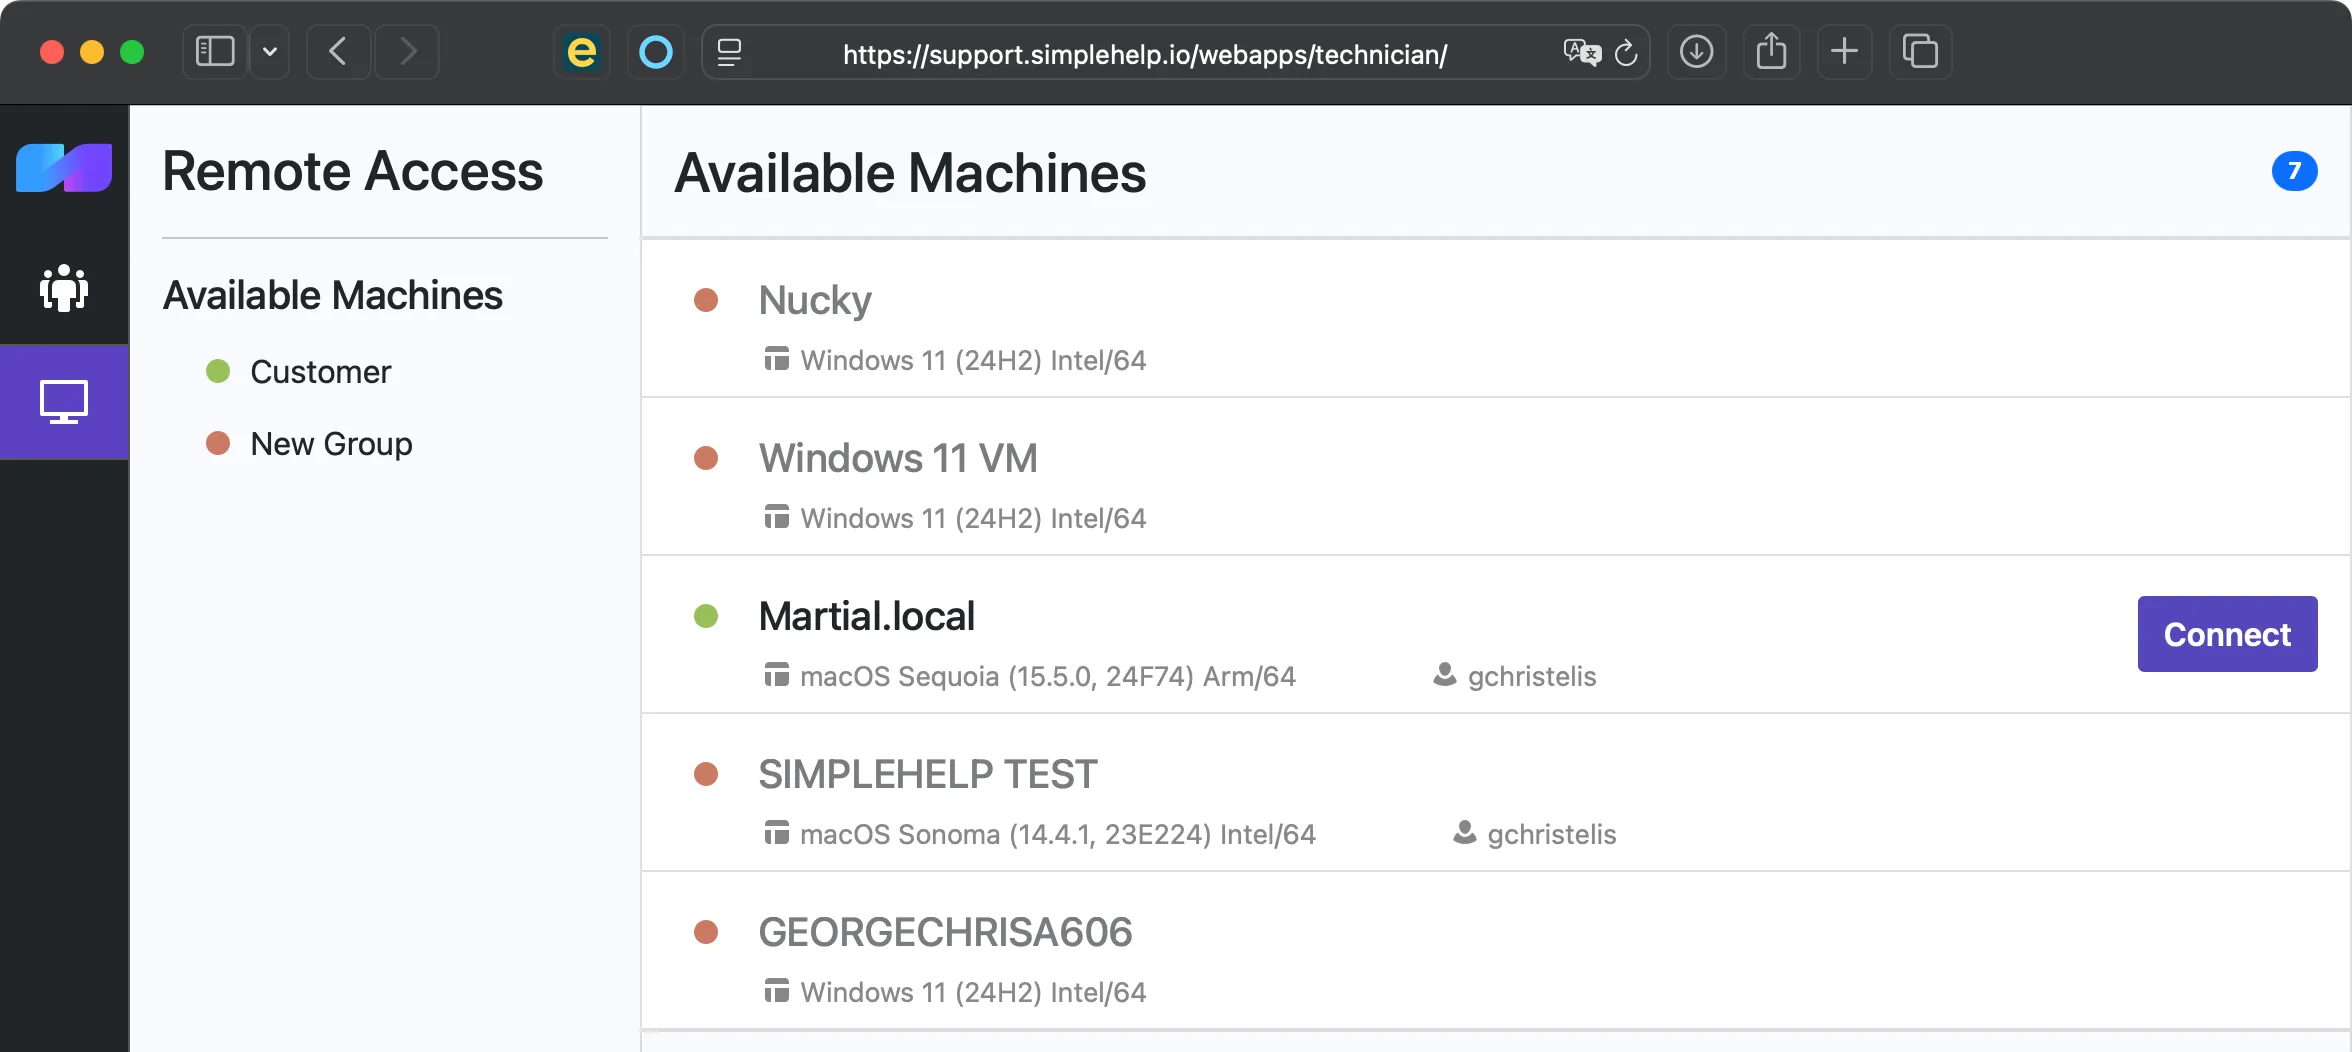Click the Safari translate icon

pyautogui.click(x=1581, y=53)
